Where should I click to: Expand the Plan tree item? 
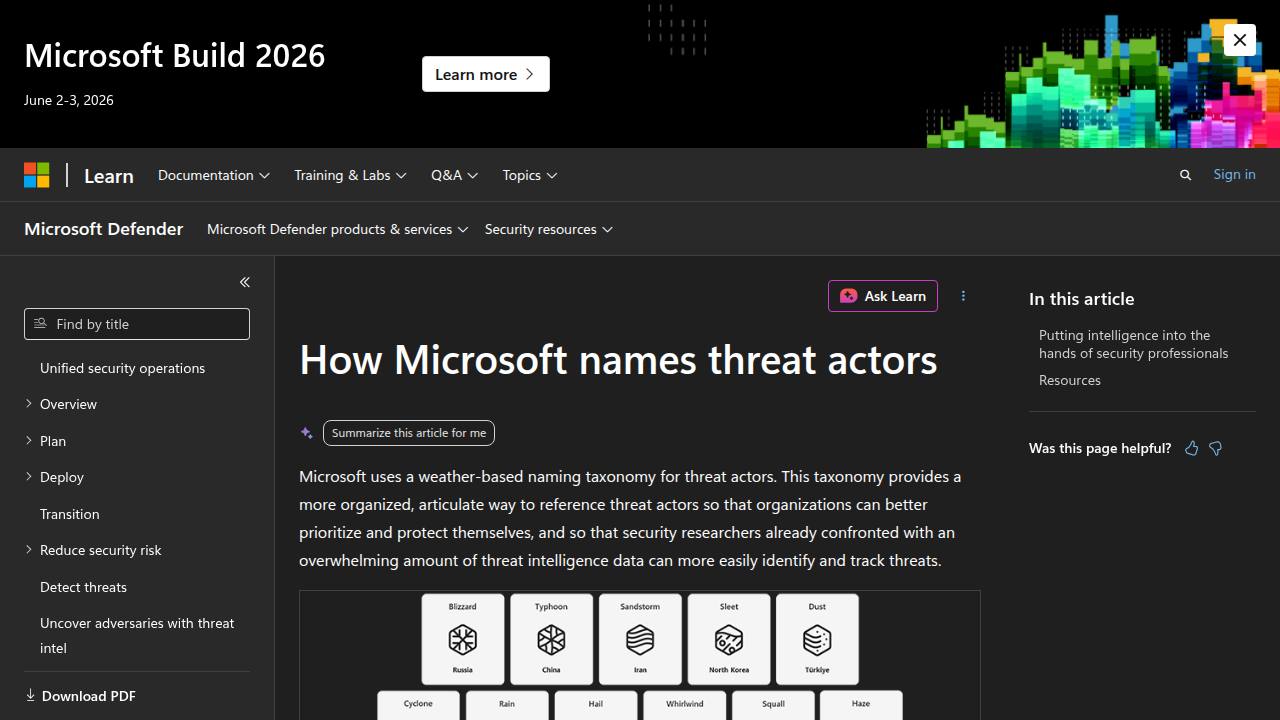pyautogui.click(x=29, y=441)
